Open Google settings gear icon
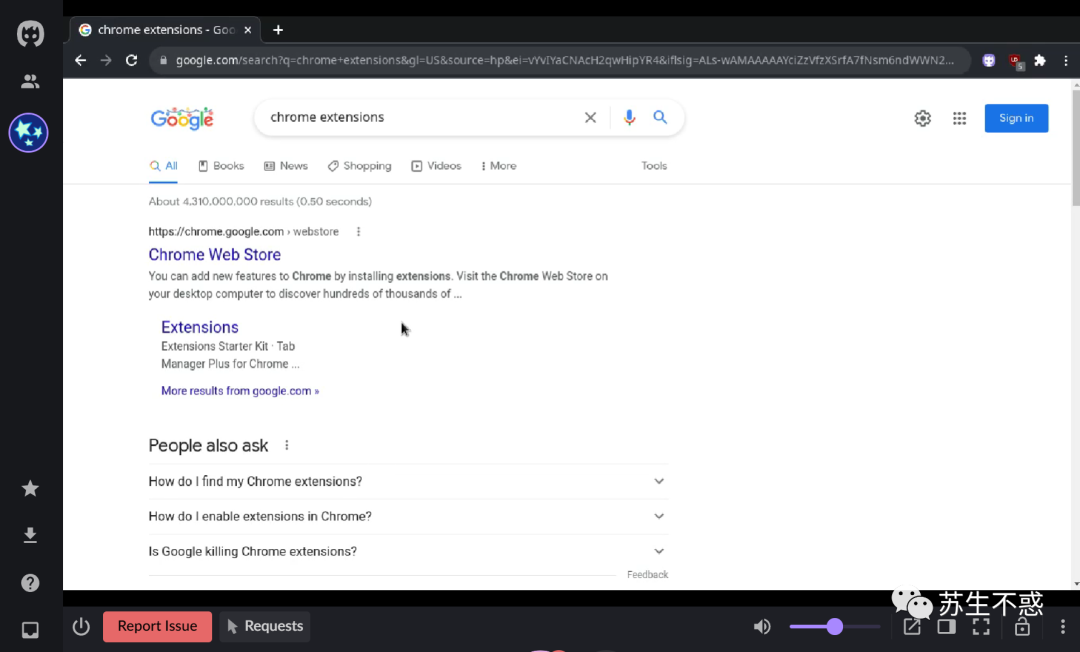The image size is (1080, 652). [922, 118]
